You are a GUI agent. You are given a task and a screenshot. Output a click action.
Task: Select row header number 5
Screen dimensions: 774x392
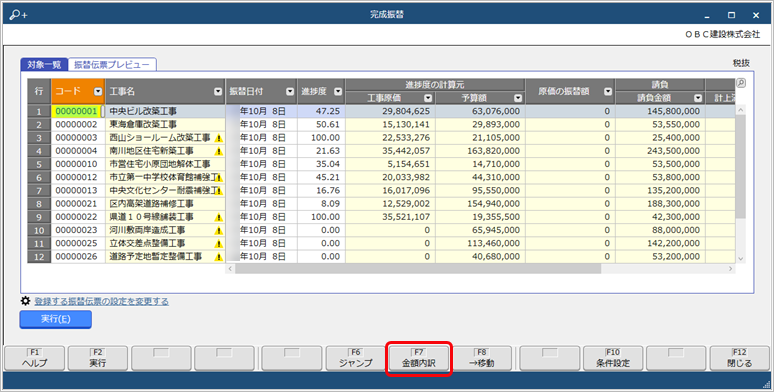tap(39, 164)
